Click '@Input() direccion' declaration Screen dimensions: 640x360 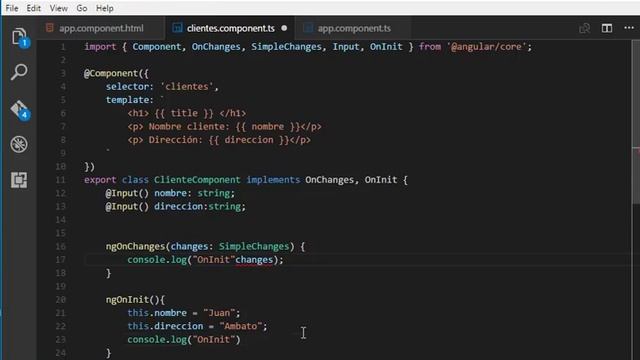(x=154, y=207)
